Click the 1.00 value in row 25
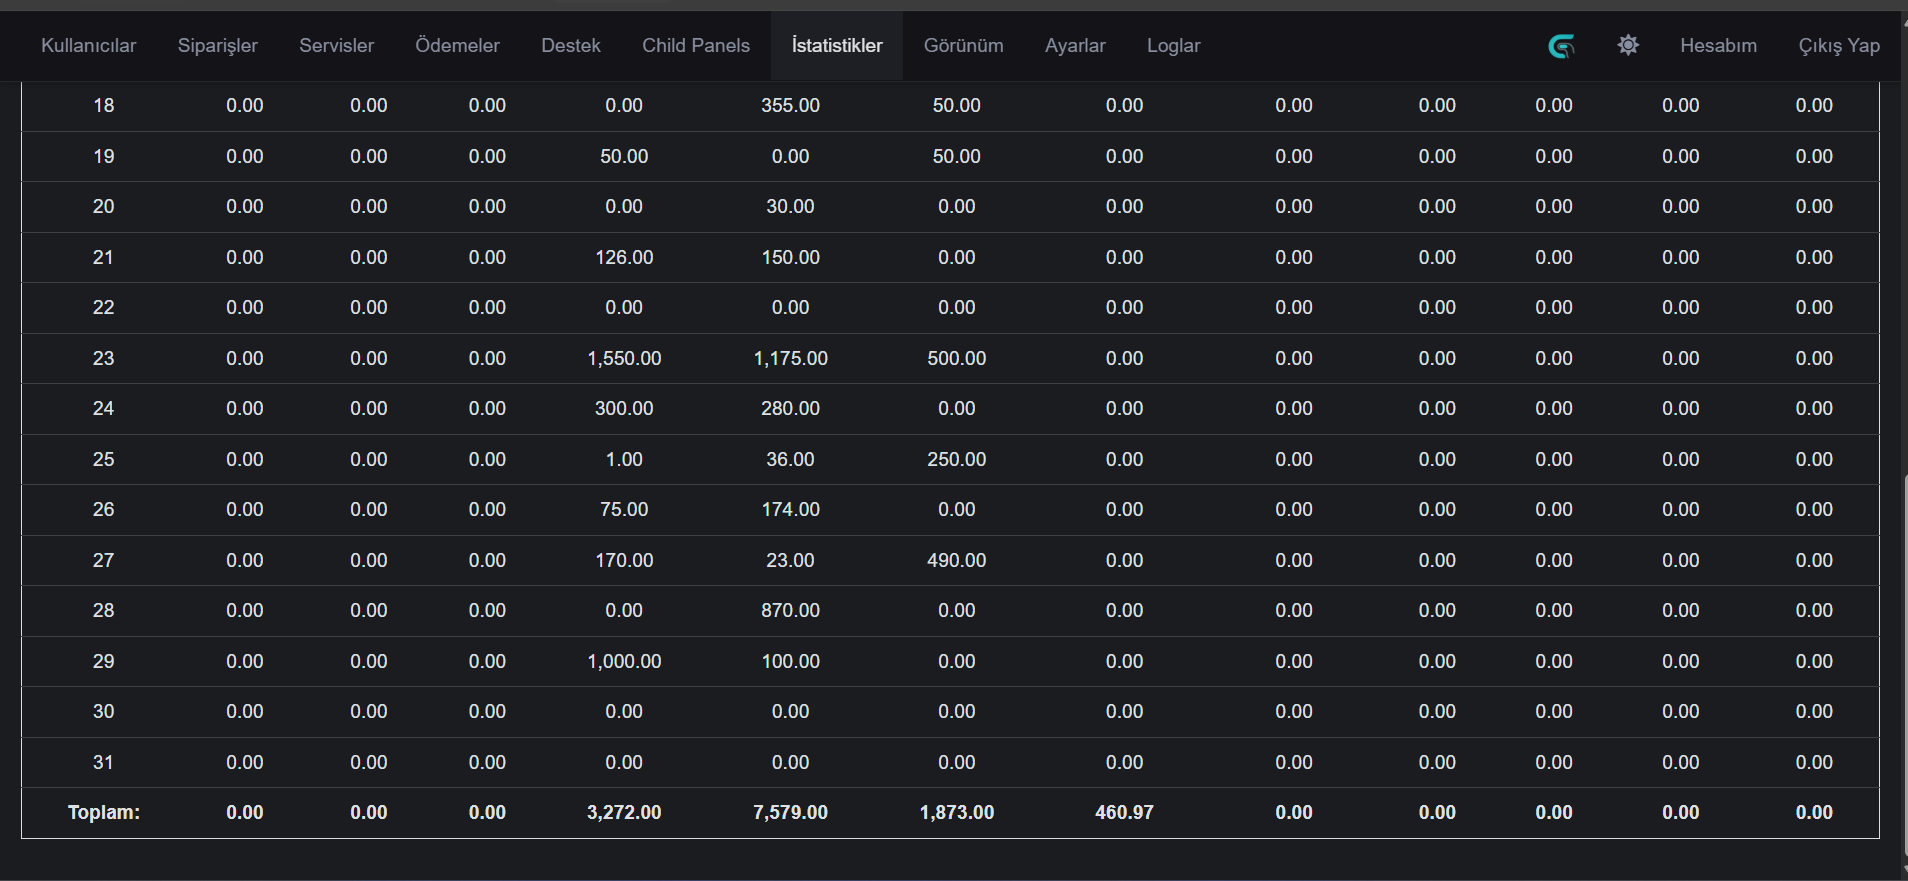 (x=624, y=460)
